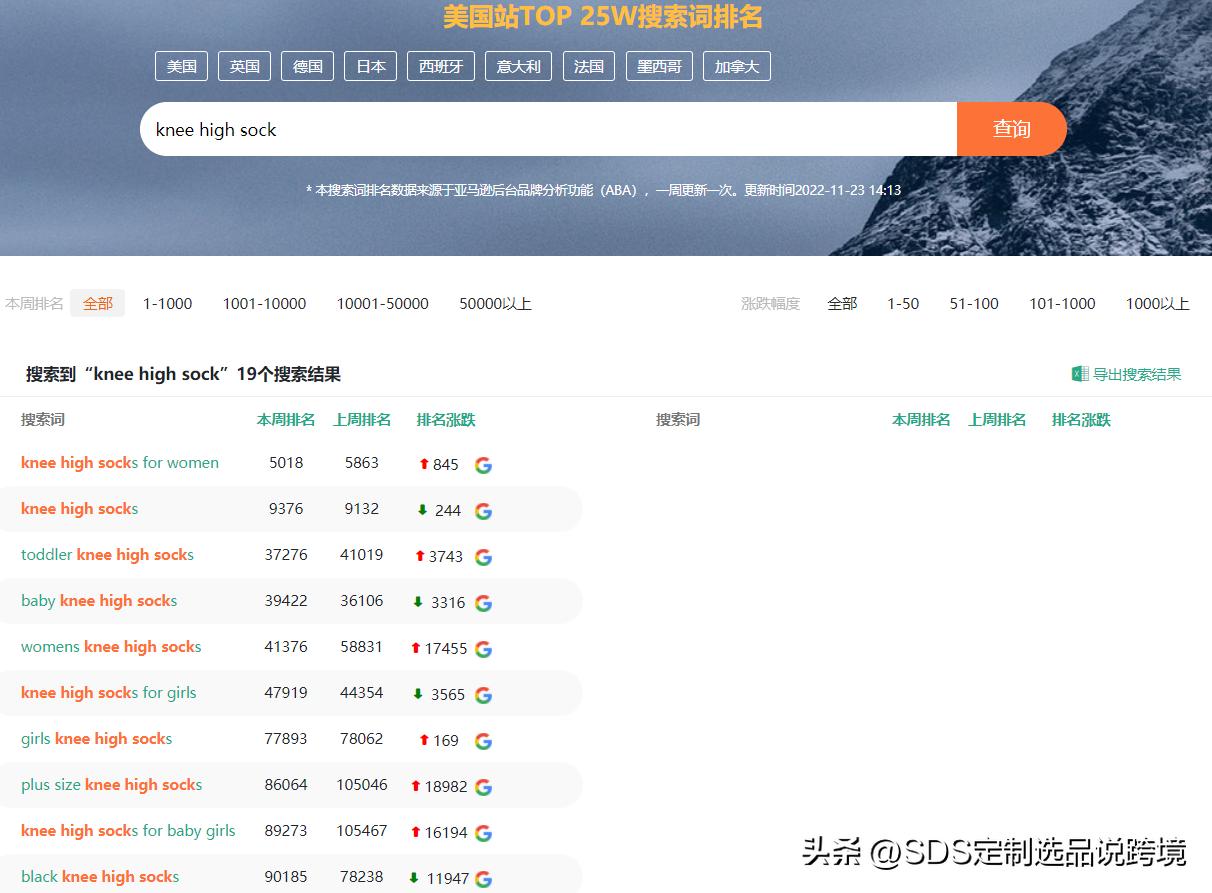This screenshot has width=1212, height=893.
Task: Select the 50000以上 rank range filter
Action: pos(494,303)
